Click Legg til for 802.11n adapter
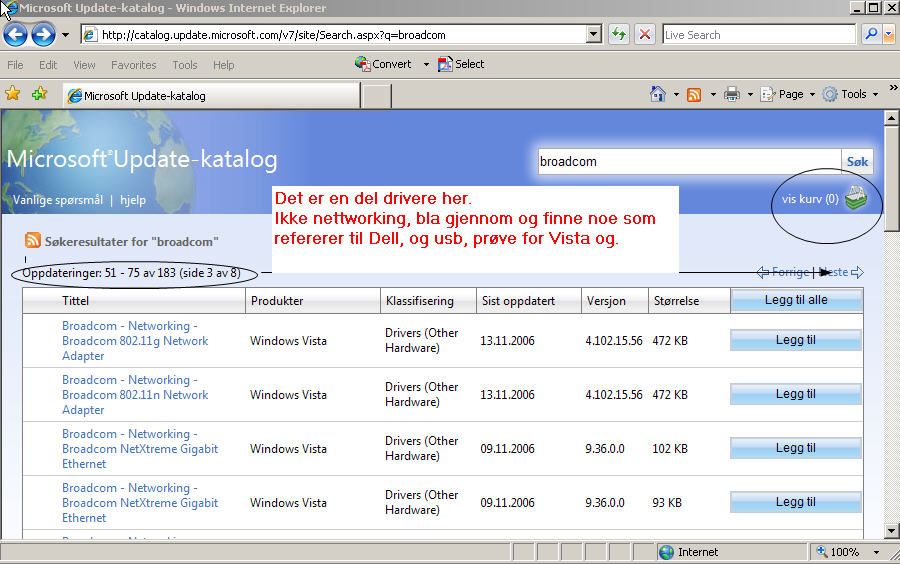900x564 pixels. tap(796, 394)
